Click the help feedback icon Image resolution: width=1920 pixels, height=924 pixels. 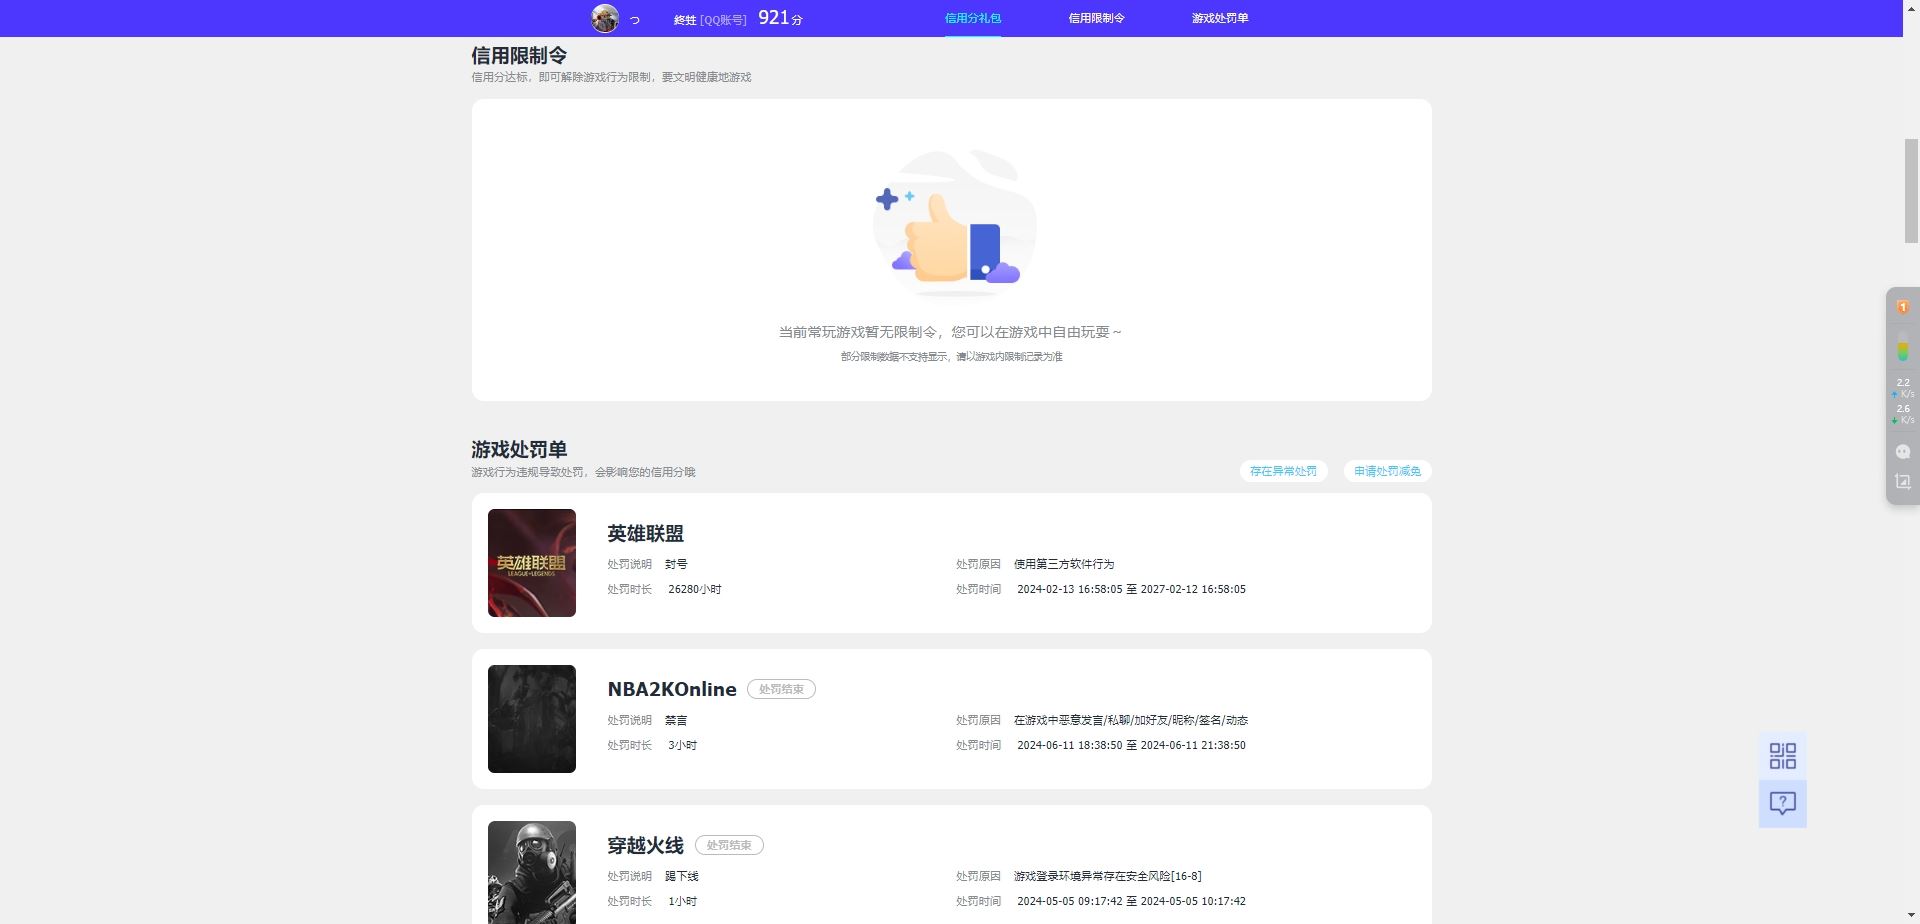tap(1785, 802)
